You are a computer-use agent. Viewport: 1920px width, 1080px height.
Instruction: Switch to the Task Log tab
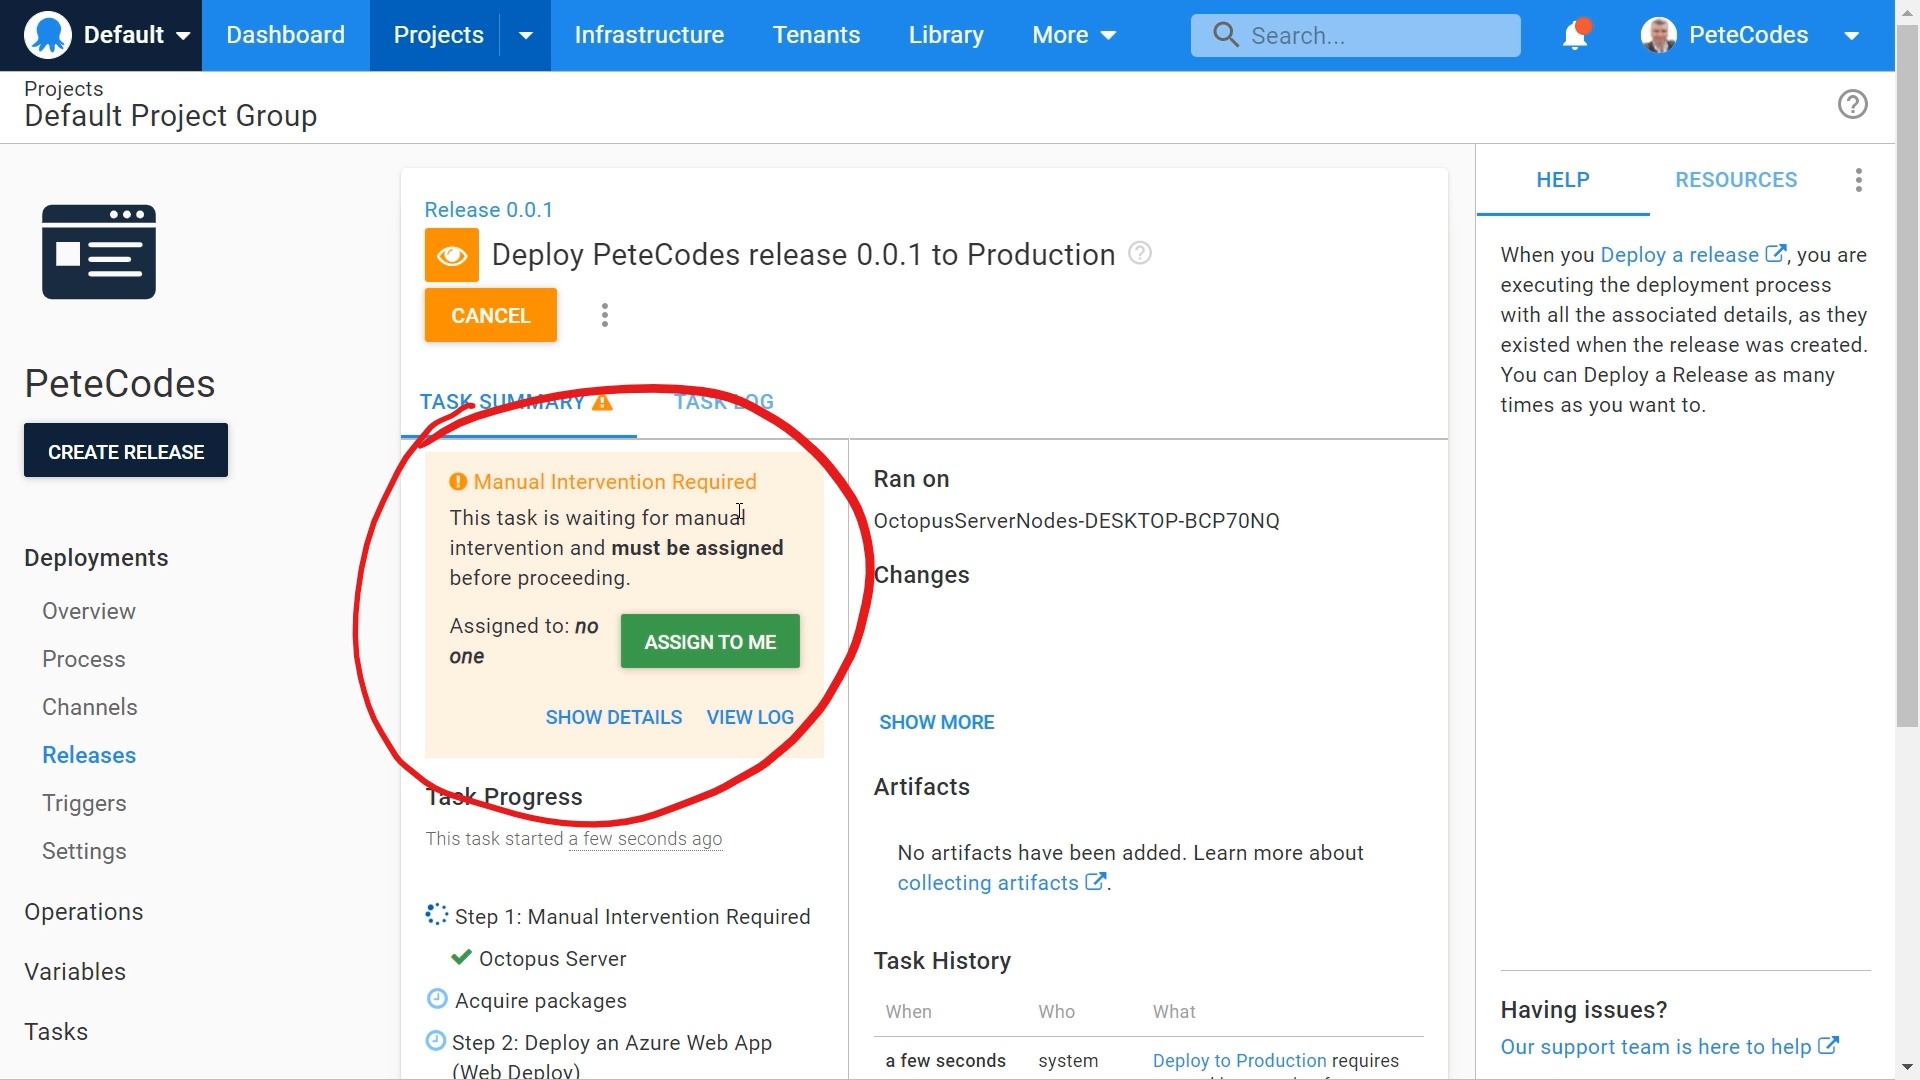[723, 402]
